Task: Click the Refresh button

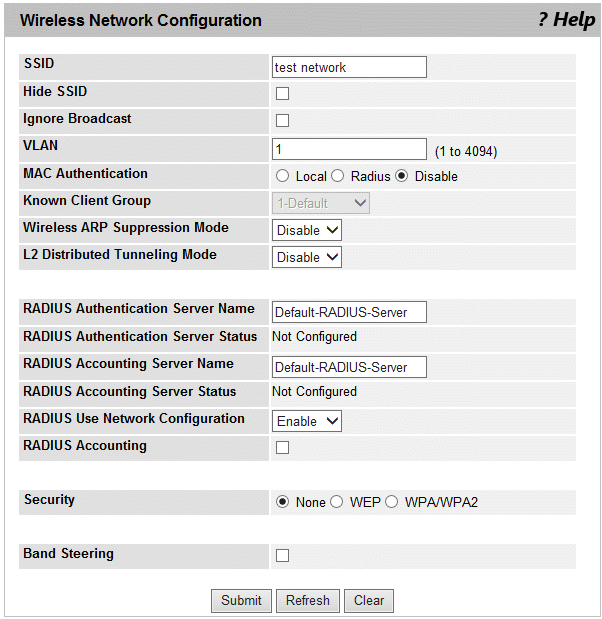Action: 307,600
